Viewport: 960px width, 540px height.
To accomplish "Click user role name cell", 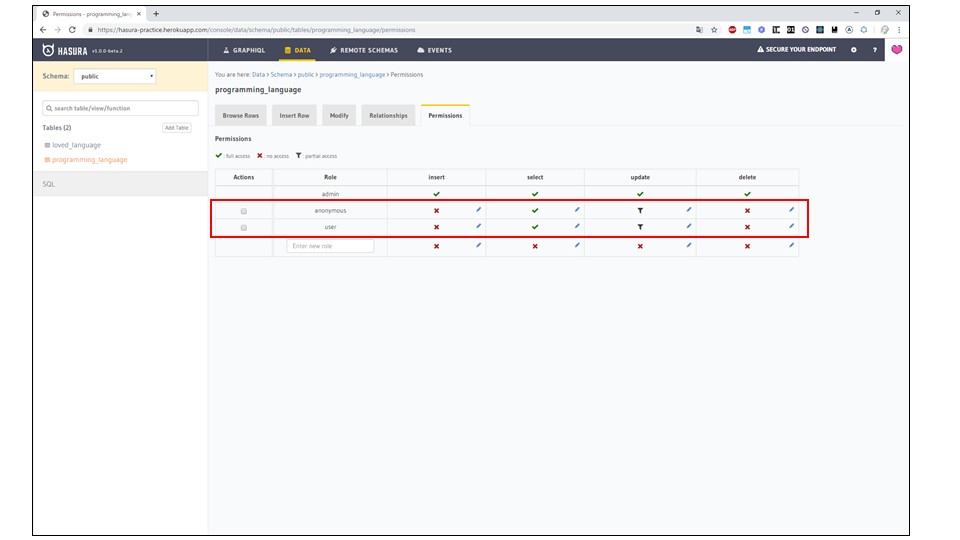I will 330,227.
